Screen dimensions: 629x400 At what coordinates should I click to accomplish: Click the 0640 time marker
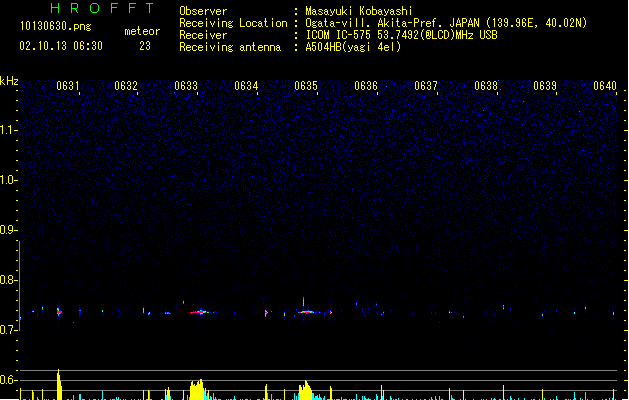coord(605,86)
